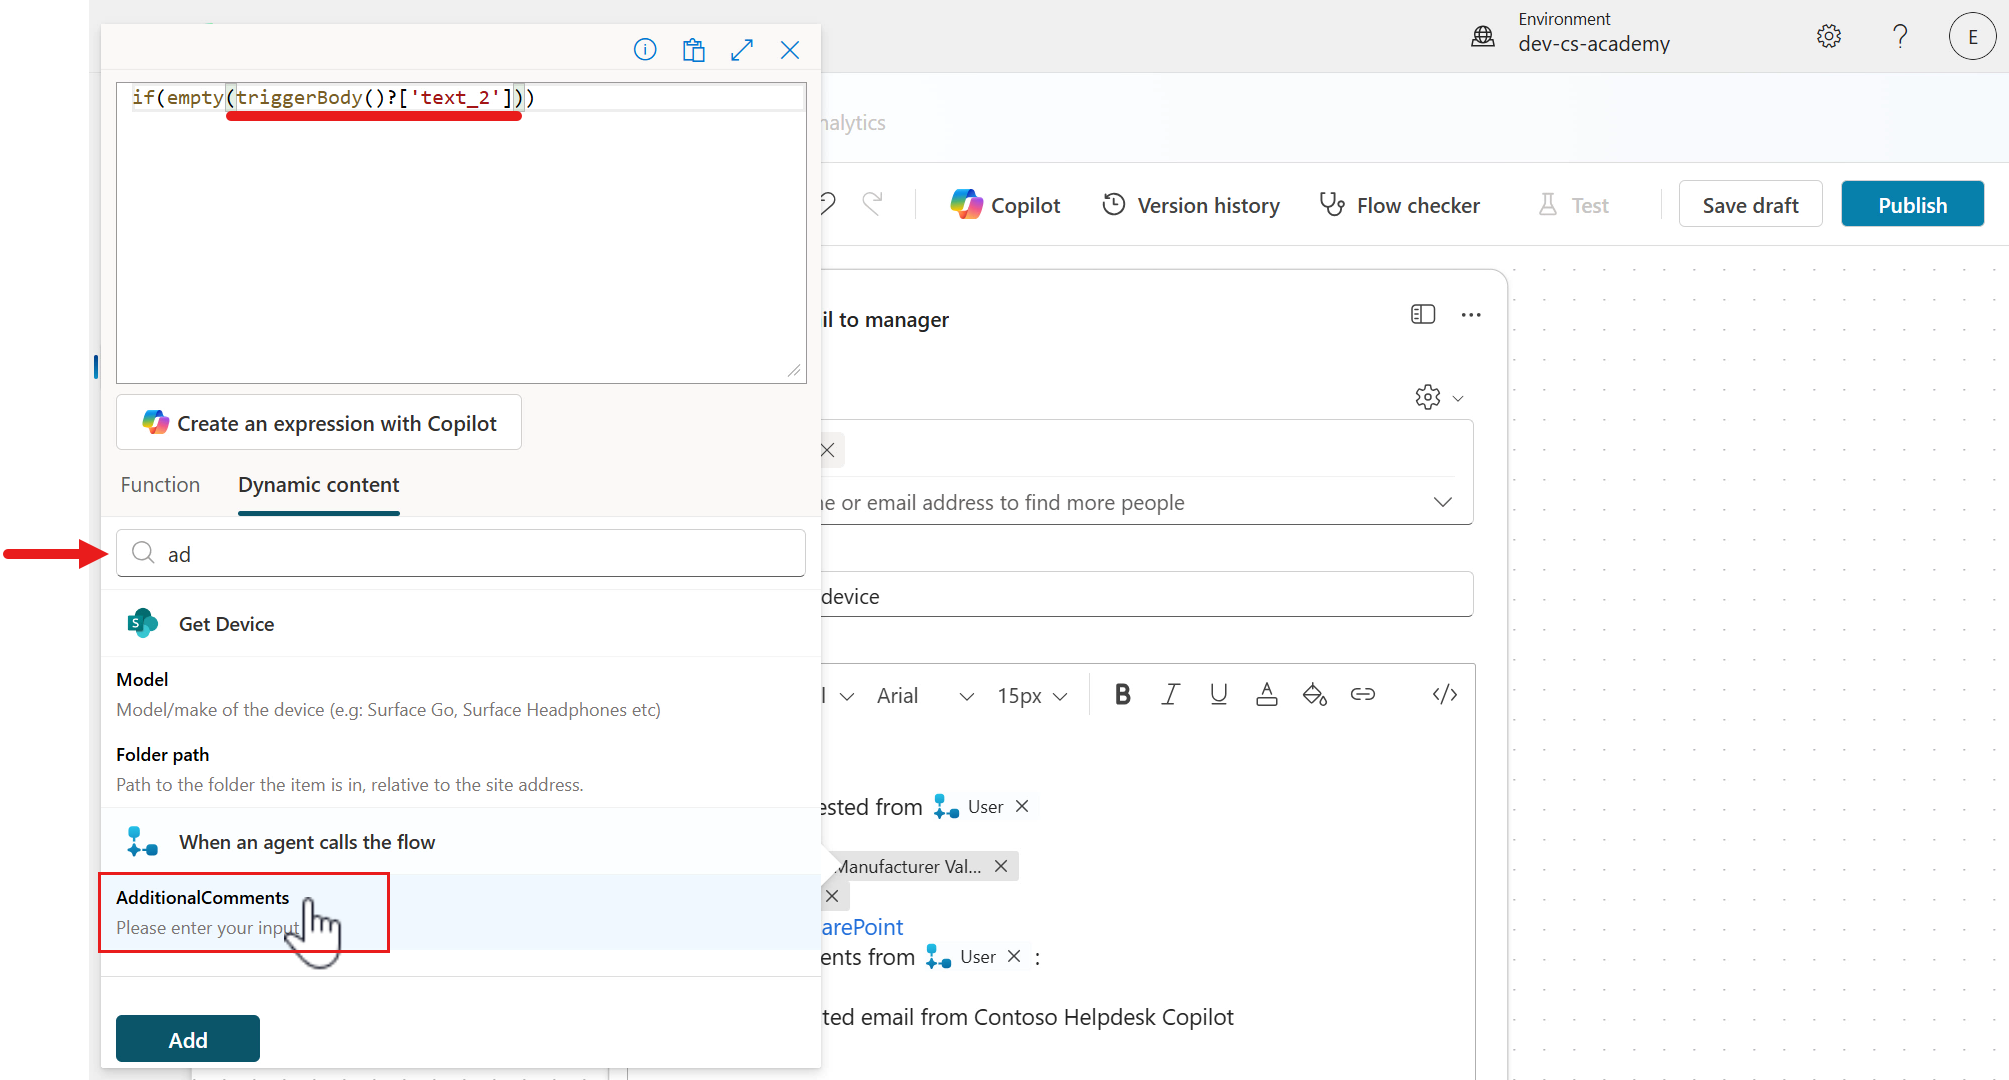Insert a link in the email body
The width and height of the screenshot is (2009, 1080).
[1363, 693]
